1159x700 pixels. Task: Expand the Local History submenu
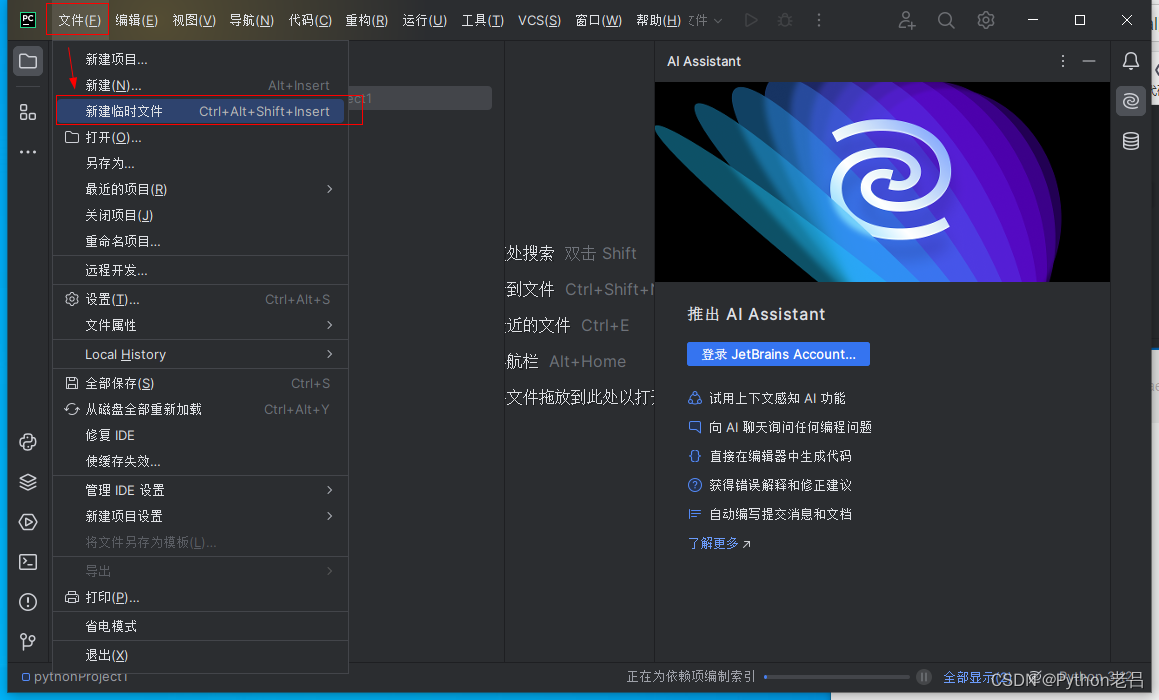pyautogui.click(x=200, y=354)
